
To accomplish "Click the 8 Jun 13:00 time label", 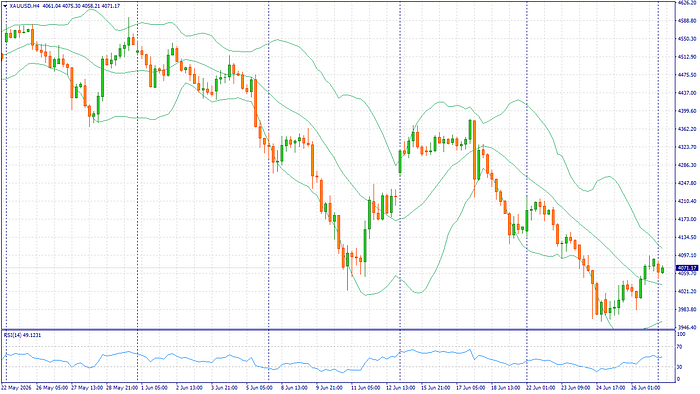I will tap(294, 388).
